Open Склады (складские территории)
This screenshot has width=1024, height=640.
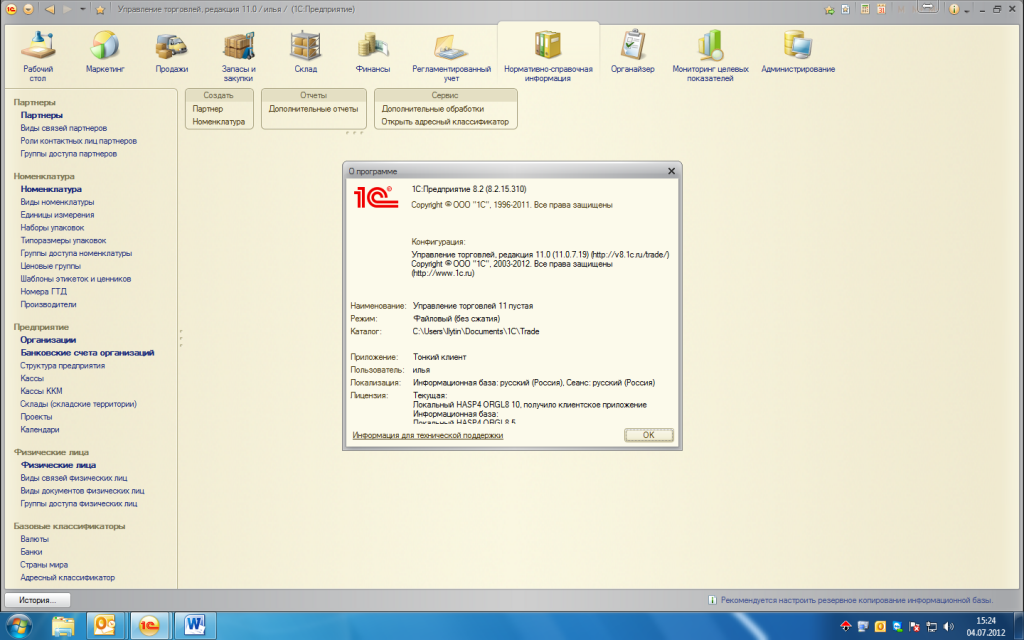tap(78, 404)
